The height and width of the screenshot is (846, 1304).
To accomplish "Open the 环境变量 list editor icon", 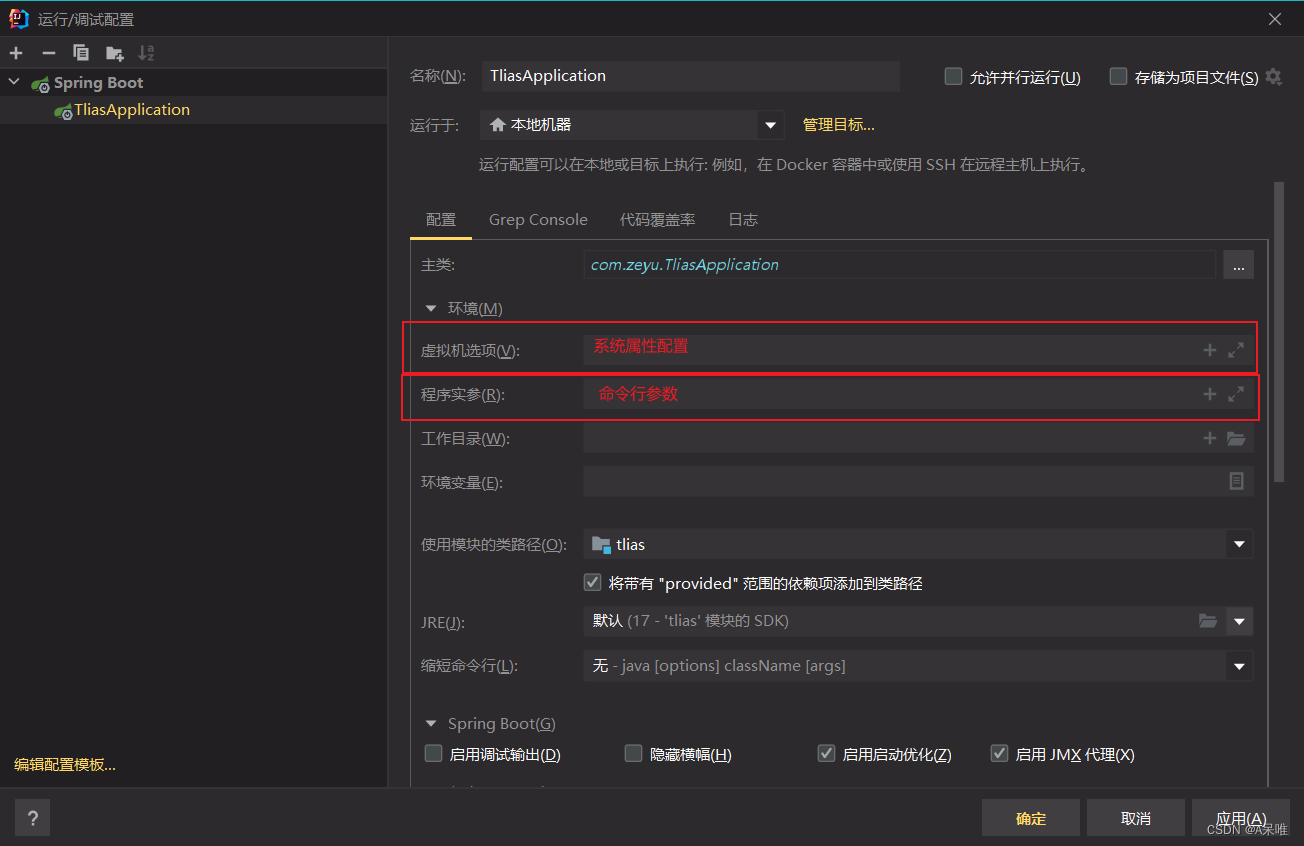I will [x=1236, y=481].
